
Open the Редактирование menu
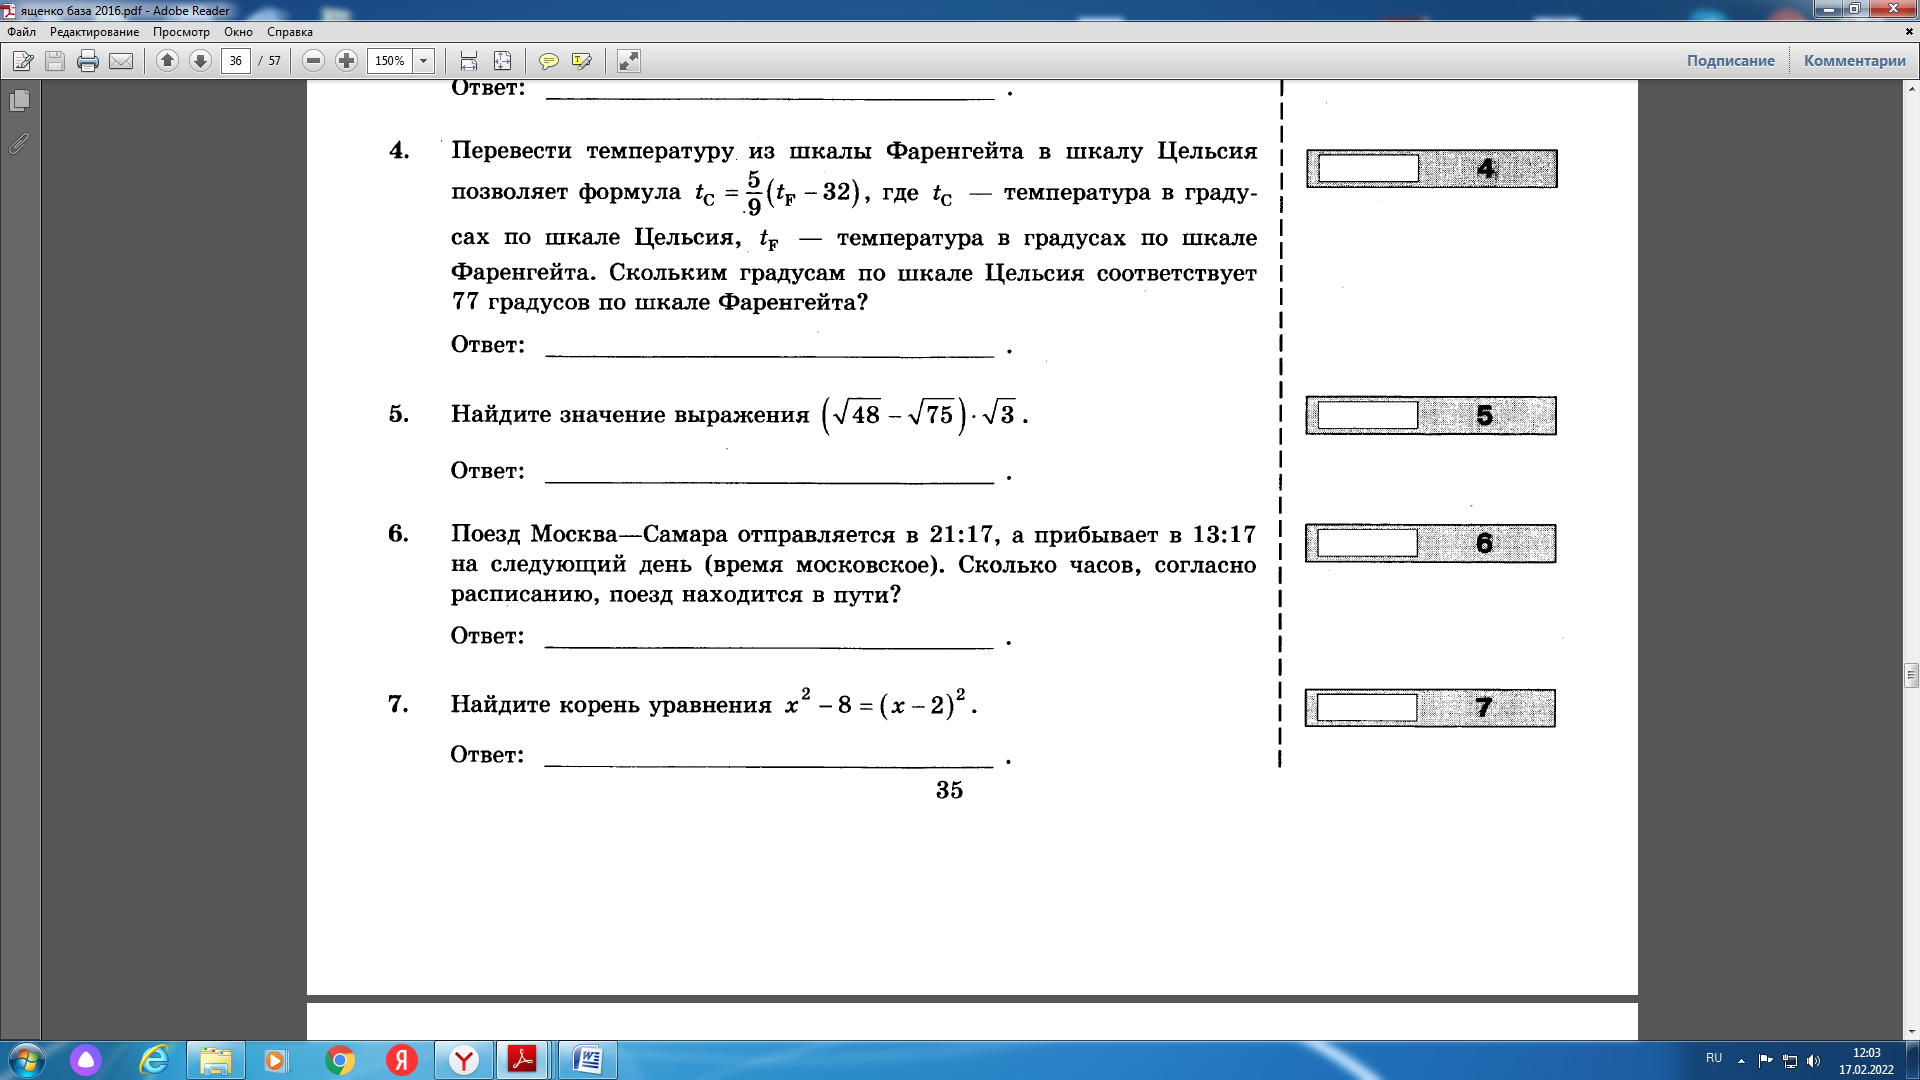click(x=95, y=32)
